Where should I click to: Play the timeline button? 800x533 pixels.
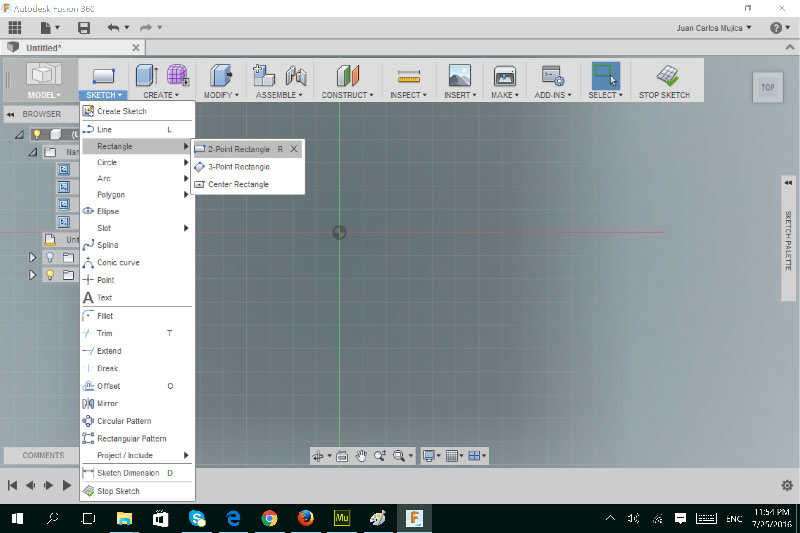67,485
